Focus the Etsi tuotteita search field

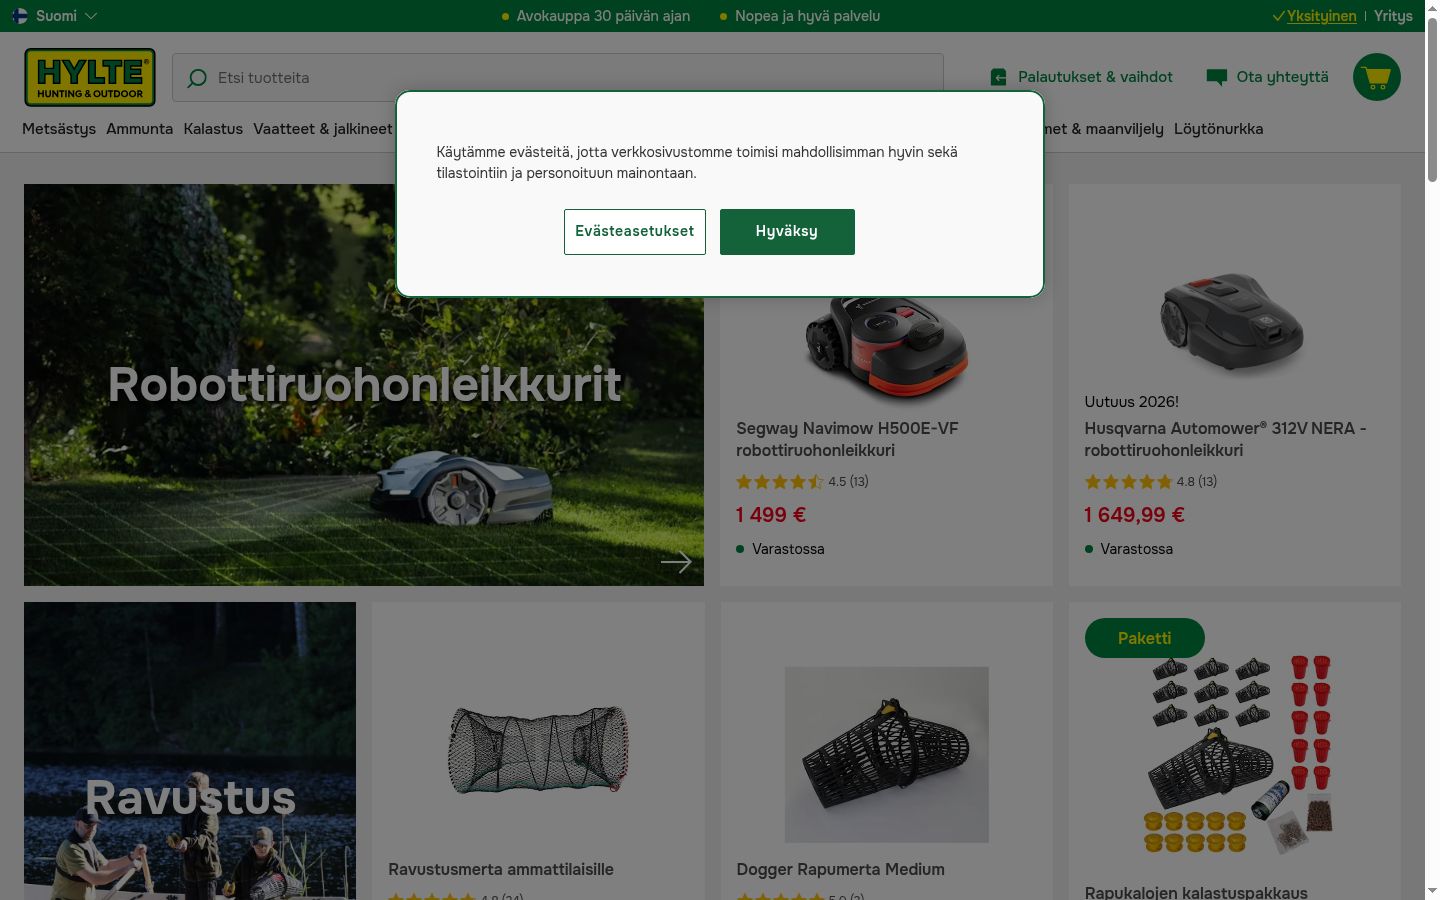[558, 78]
